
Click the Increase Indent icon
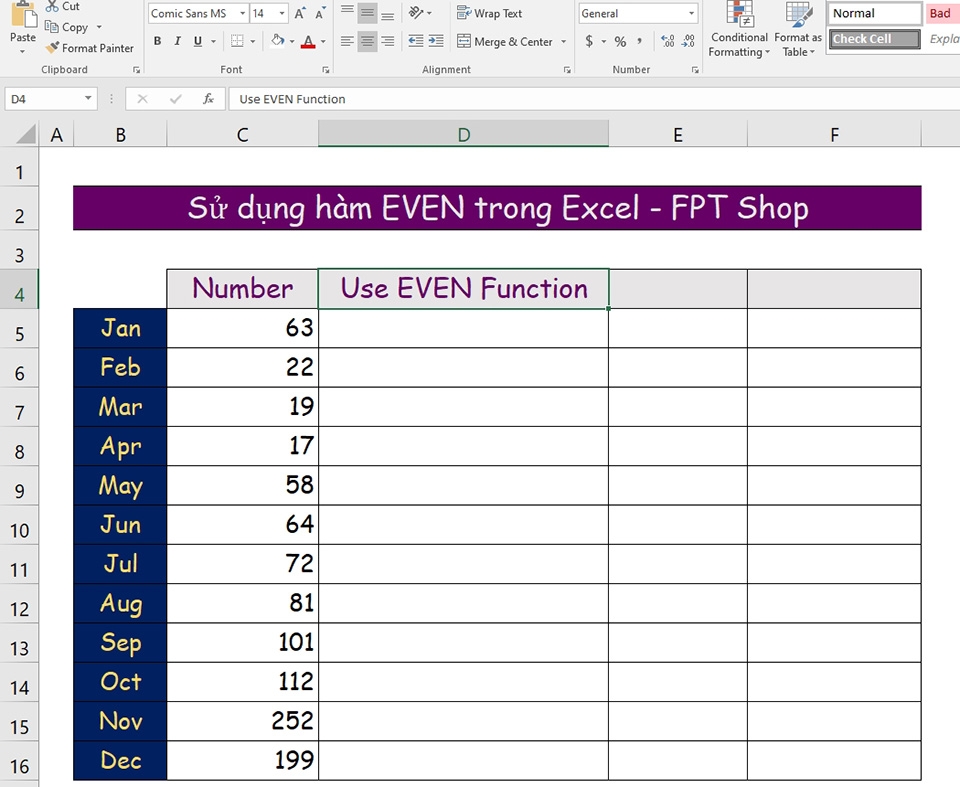436,41
